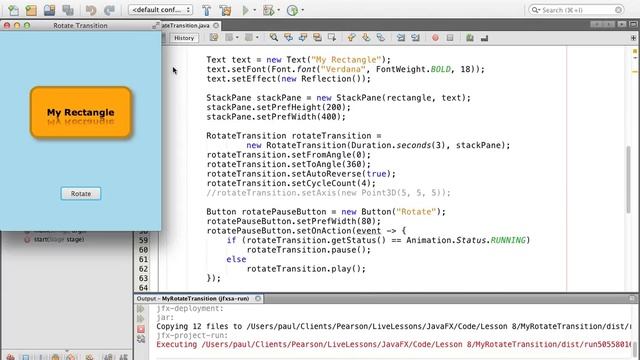Focus the Search input field

[x=576, y=9]
